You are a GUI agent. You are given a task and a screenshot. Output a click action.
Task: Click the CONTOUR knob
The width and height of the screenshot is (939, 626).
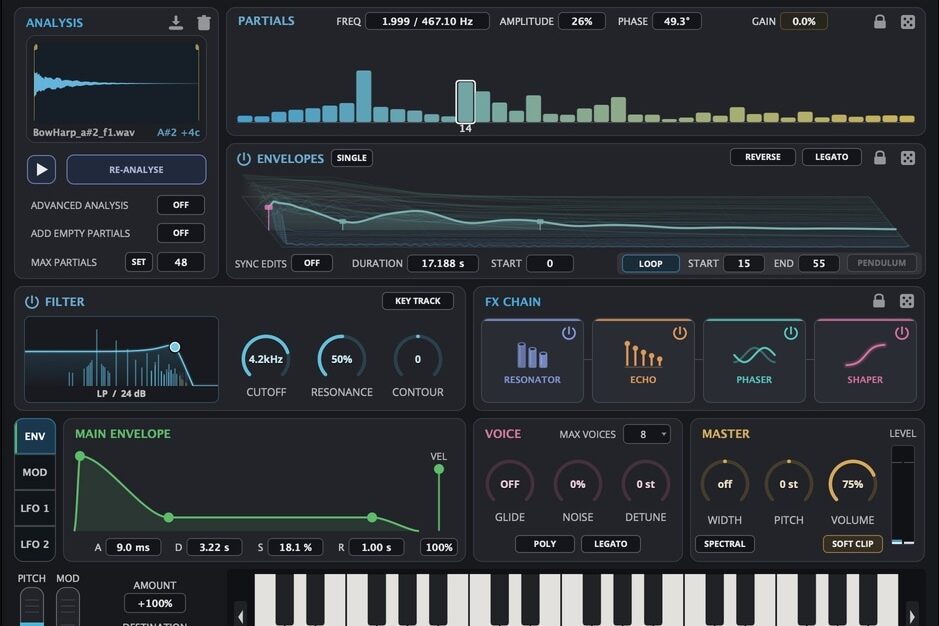pos(417,359)
